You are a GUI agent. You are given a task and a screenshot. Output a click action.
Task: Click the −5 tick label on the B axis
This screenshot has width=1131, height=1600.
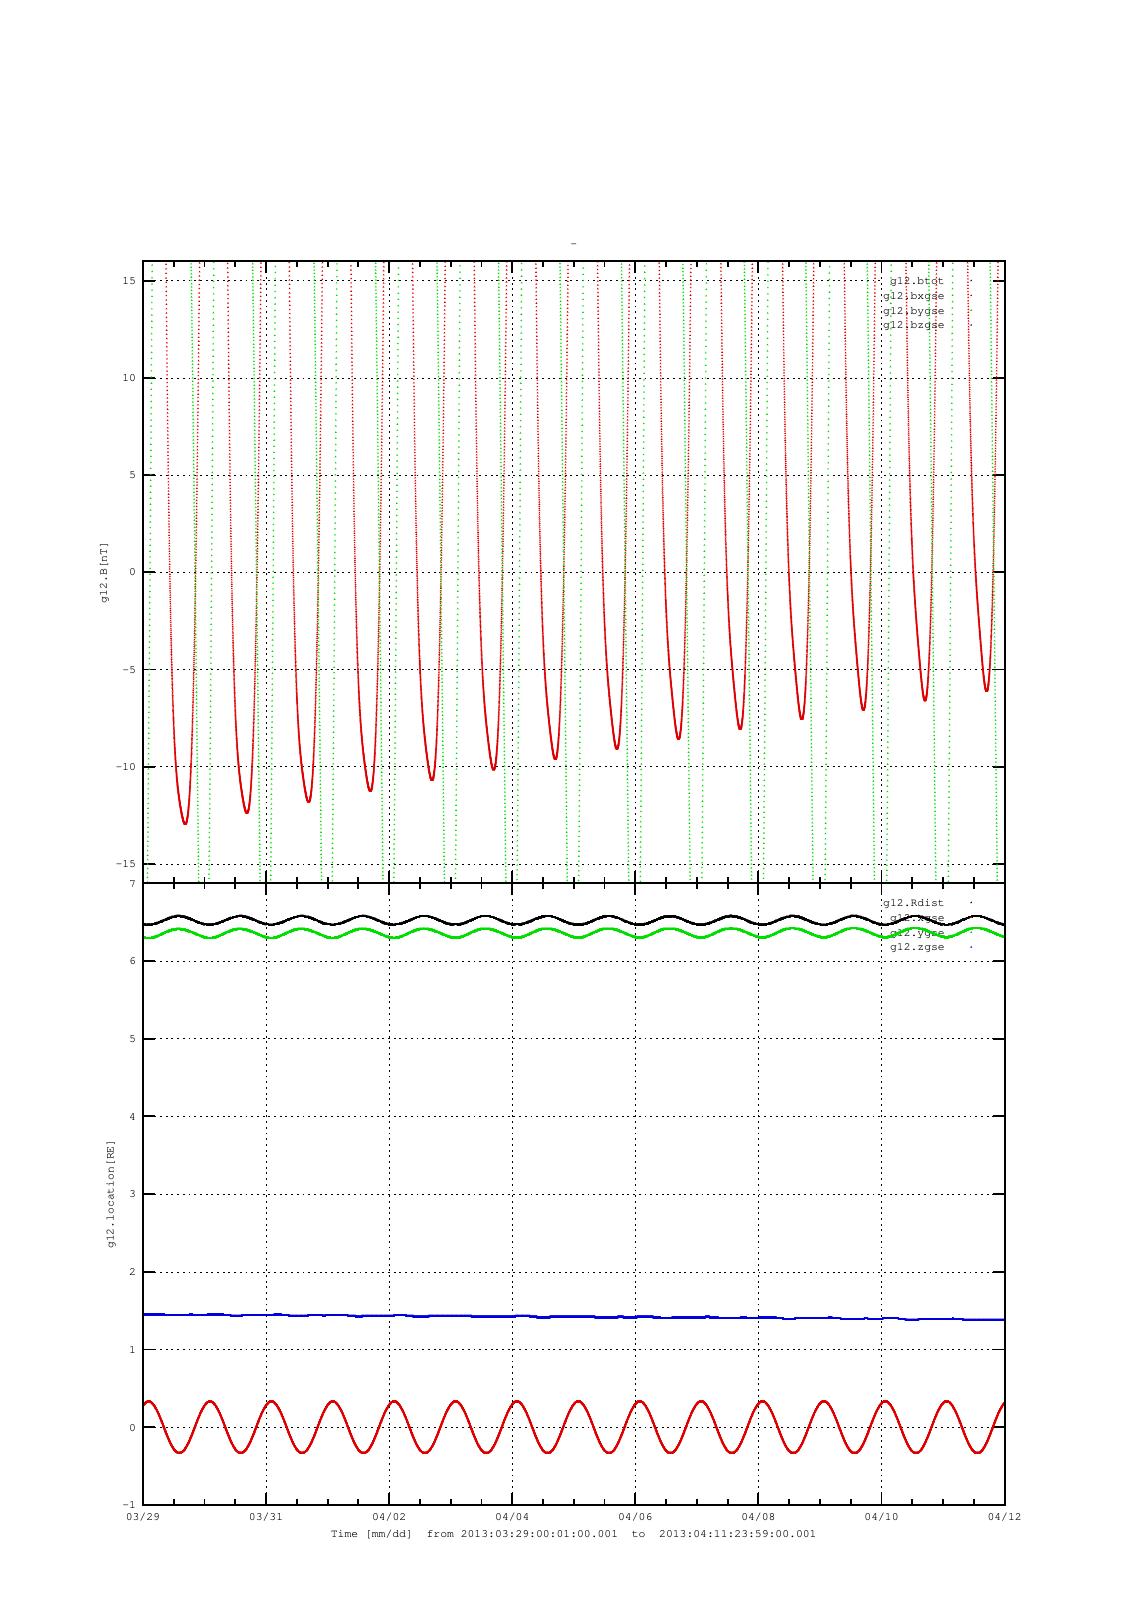pyautogui.click(x=128, y=670)
